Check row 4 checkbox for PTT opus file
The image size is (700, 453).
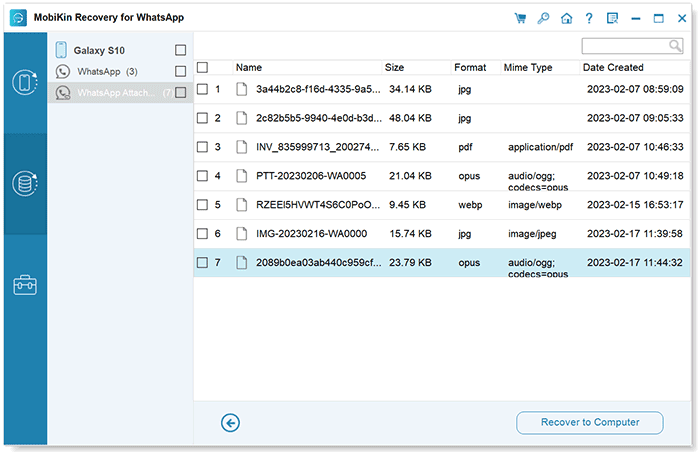coord(203,176)
